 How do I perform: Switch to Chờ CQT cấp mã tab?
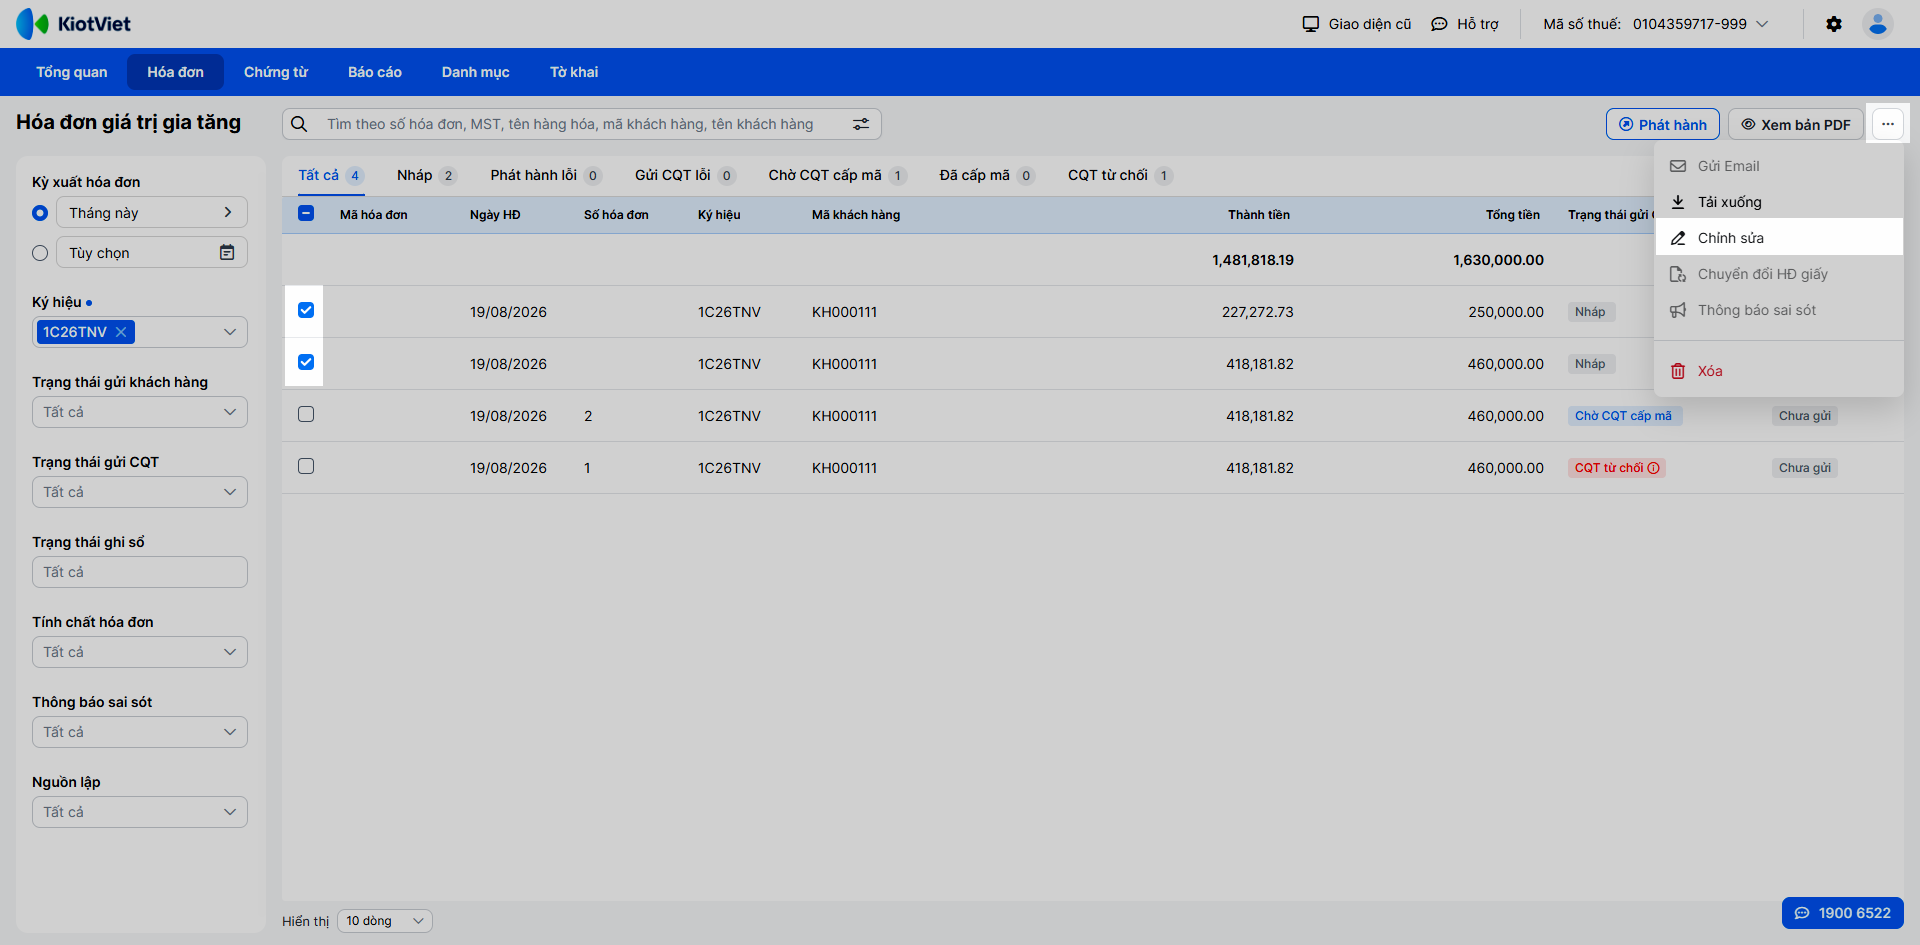838,175
